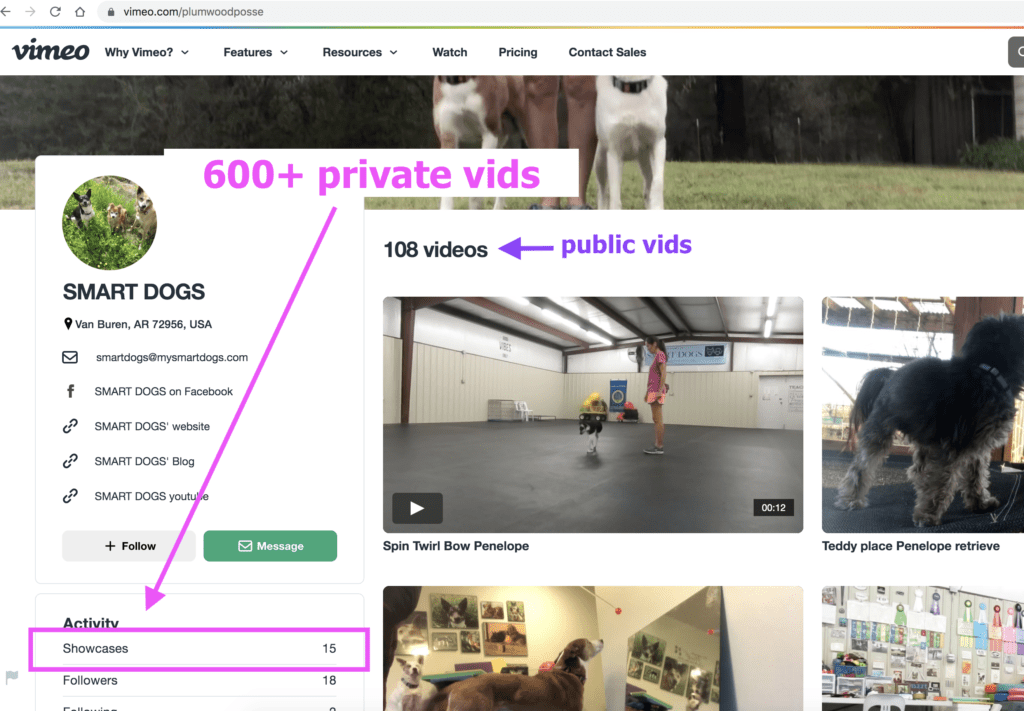Click the Spin Twirl Bow Penelope title
This screenshot has height=711, width=1024.
point(456,546)
